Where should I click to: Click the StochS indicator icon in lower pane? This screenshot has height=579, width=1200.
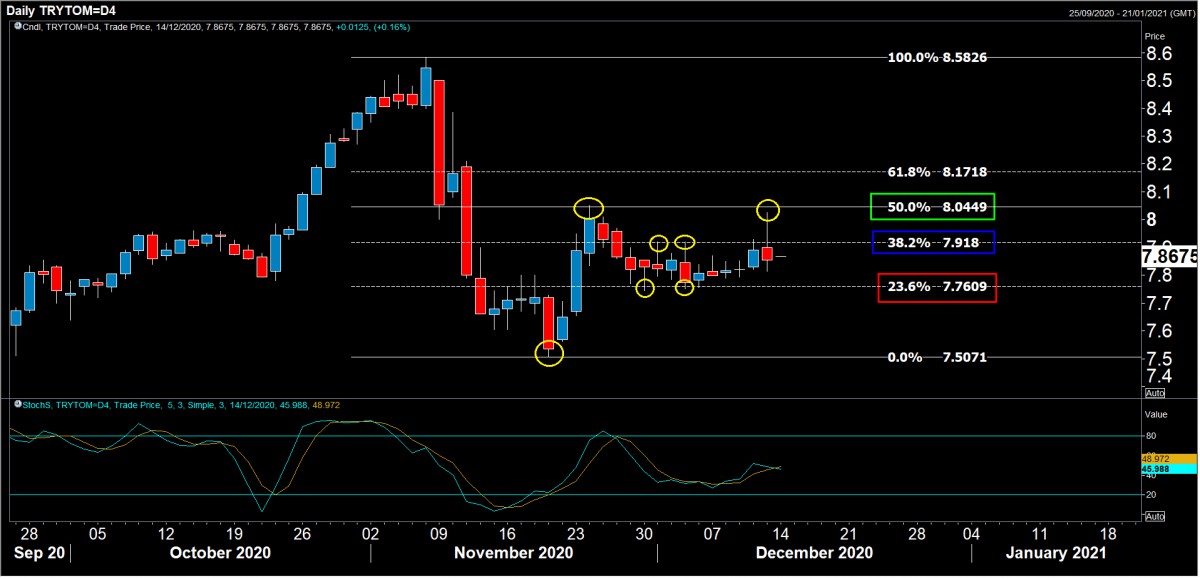tap(17, 403)
